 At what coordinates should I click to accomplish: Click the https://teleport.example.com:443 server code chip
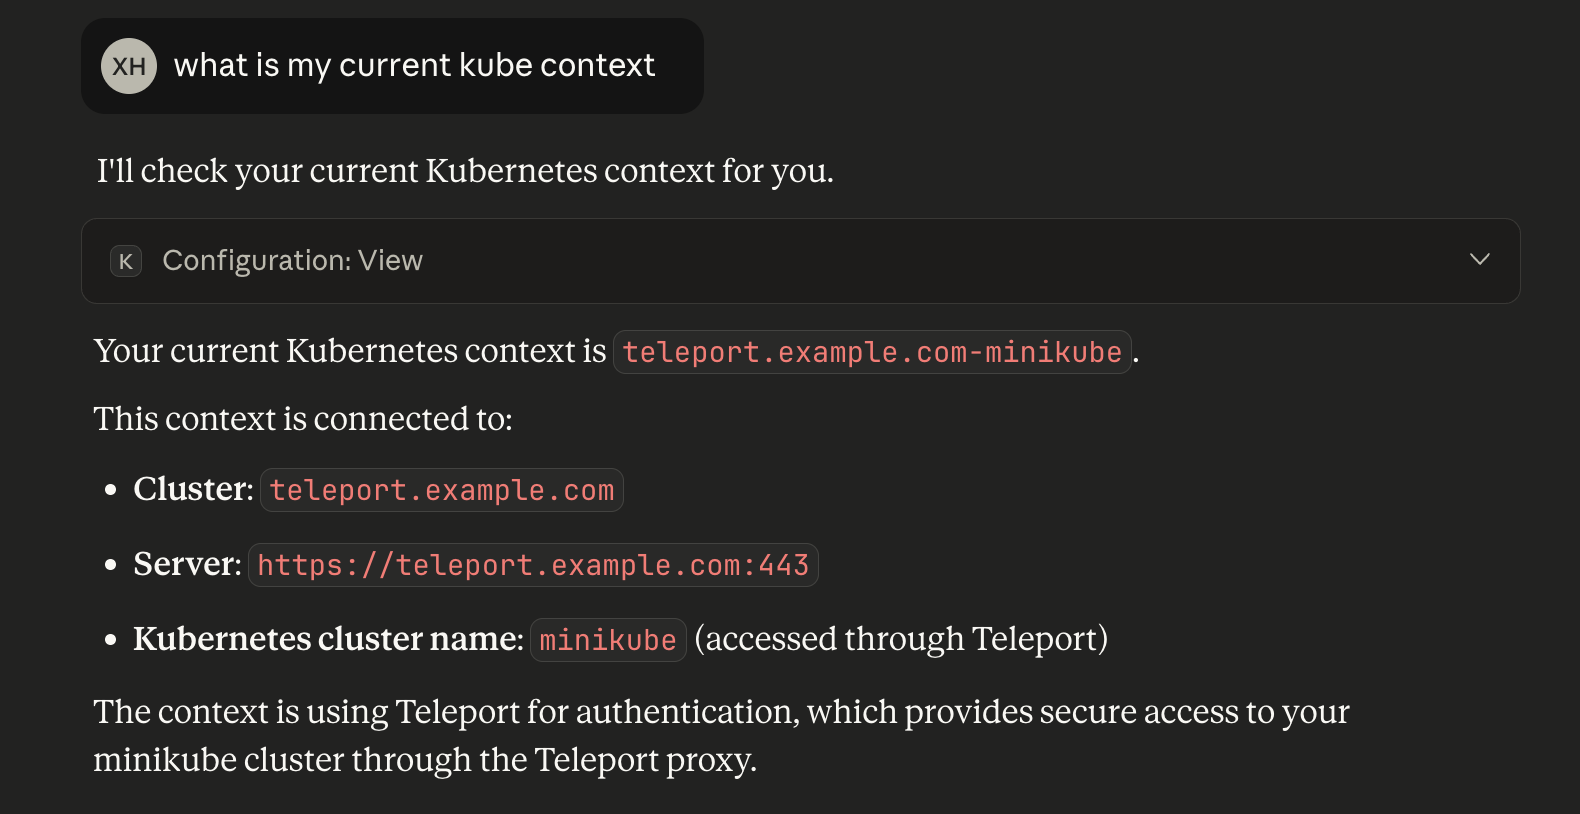tap(533, 564)
